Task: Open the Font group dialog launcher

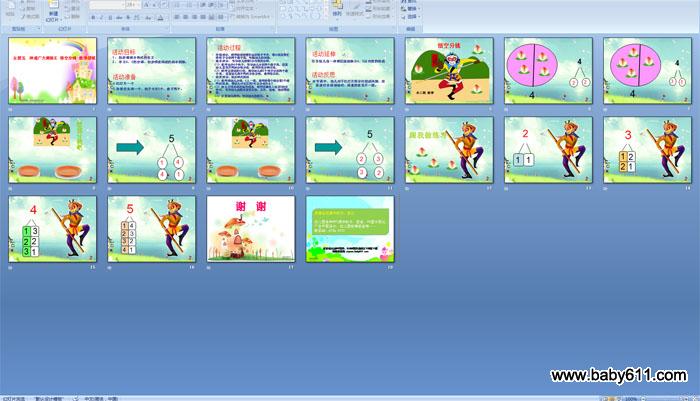Action: pos(166,29)
